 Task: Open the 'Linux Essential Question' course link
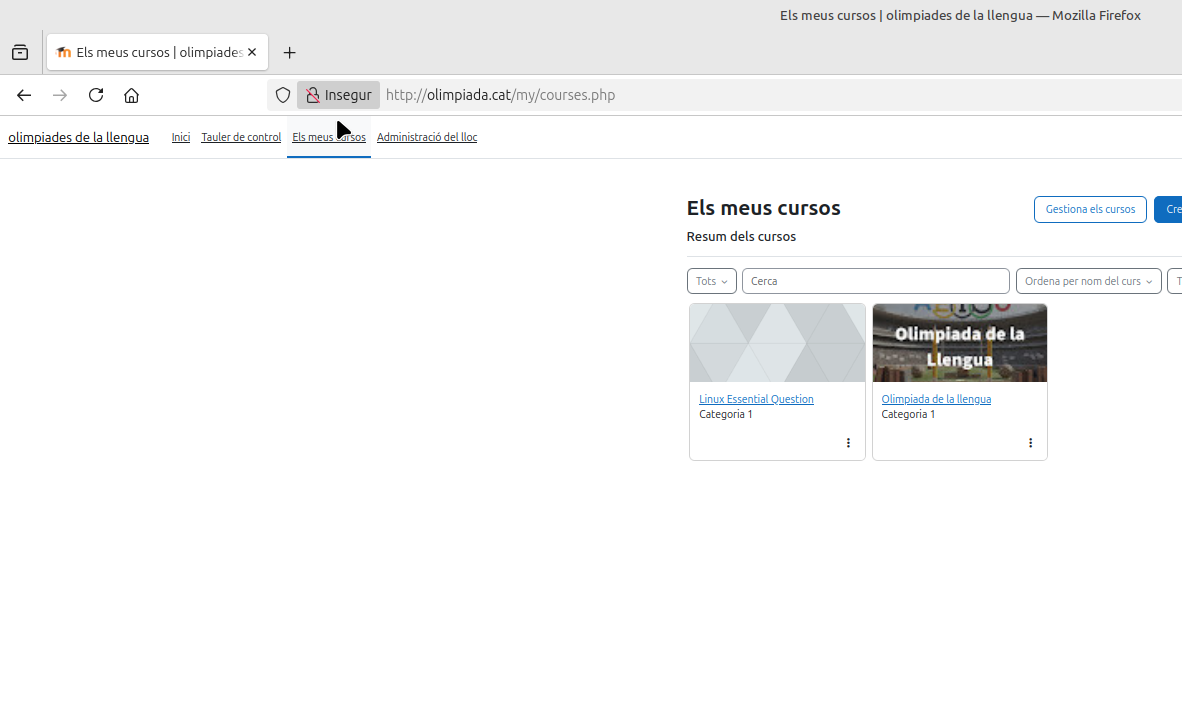[x=756, y=399]
